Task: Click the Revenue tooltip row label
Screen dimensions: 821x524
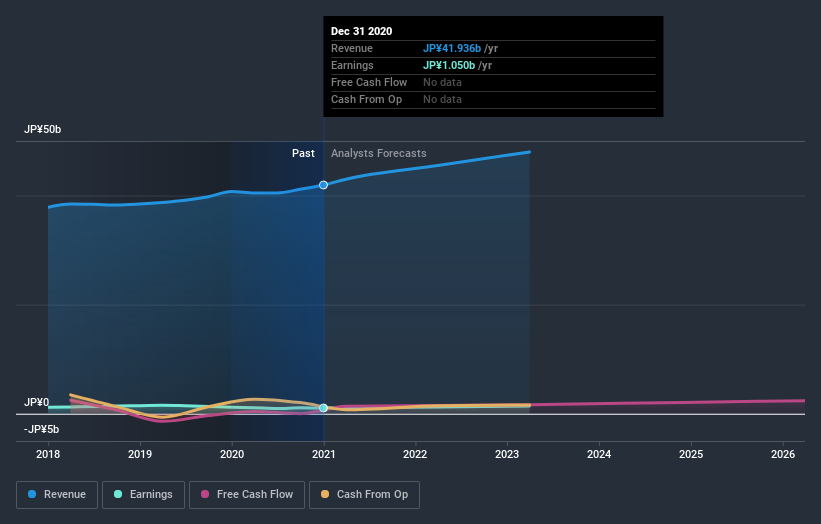Action: (352, 48)
